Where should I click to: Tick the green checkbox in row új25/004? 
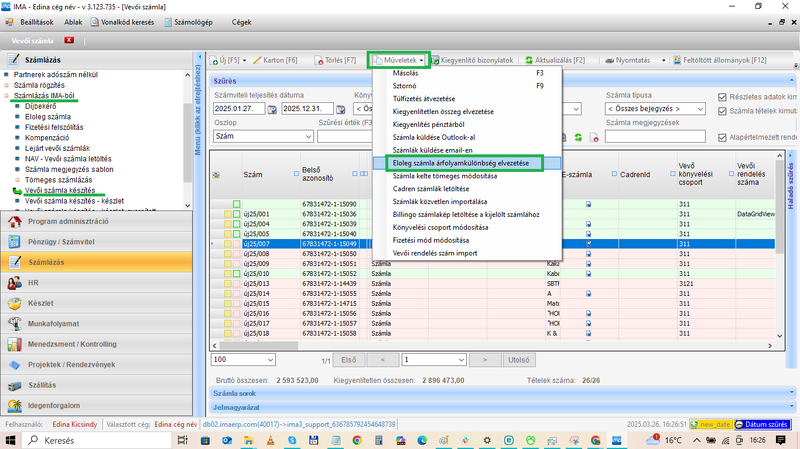[237, 224]
